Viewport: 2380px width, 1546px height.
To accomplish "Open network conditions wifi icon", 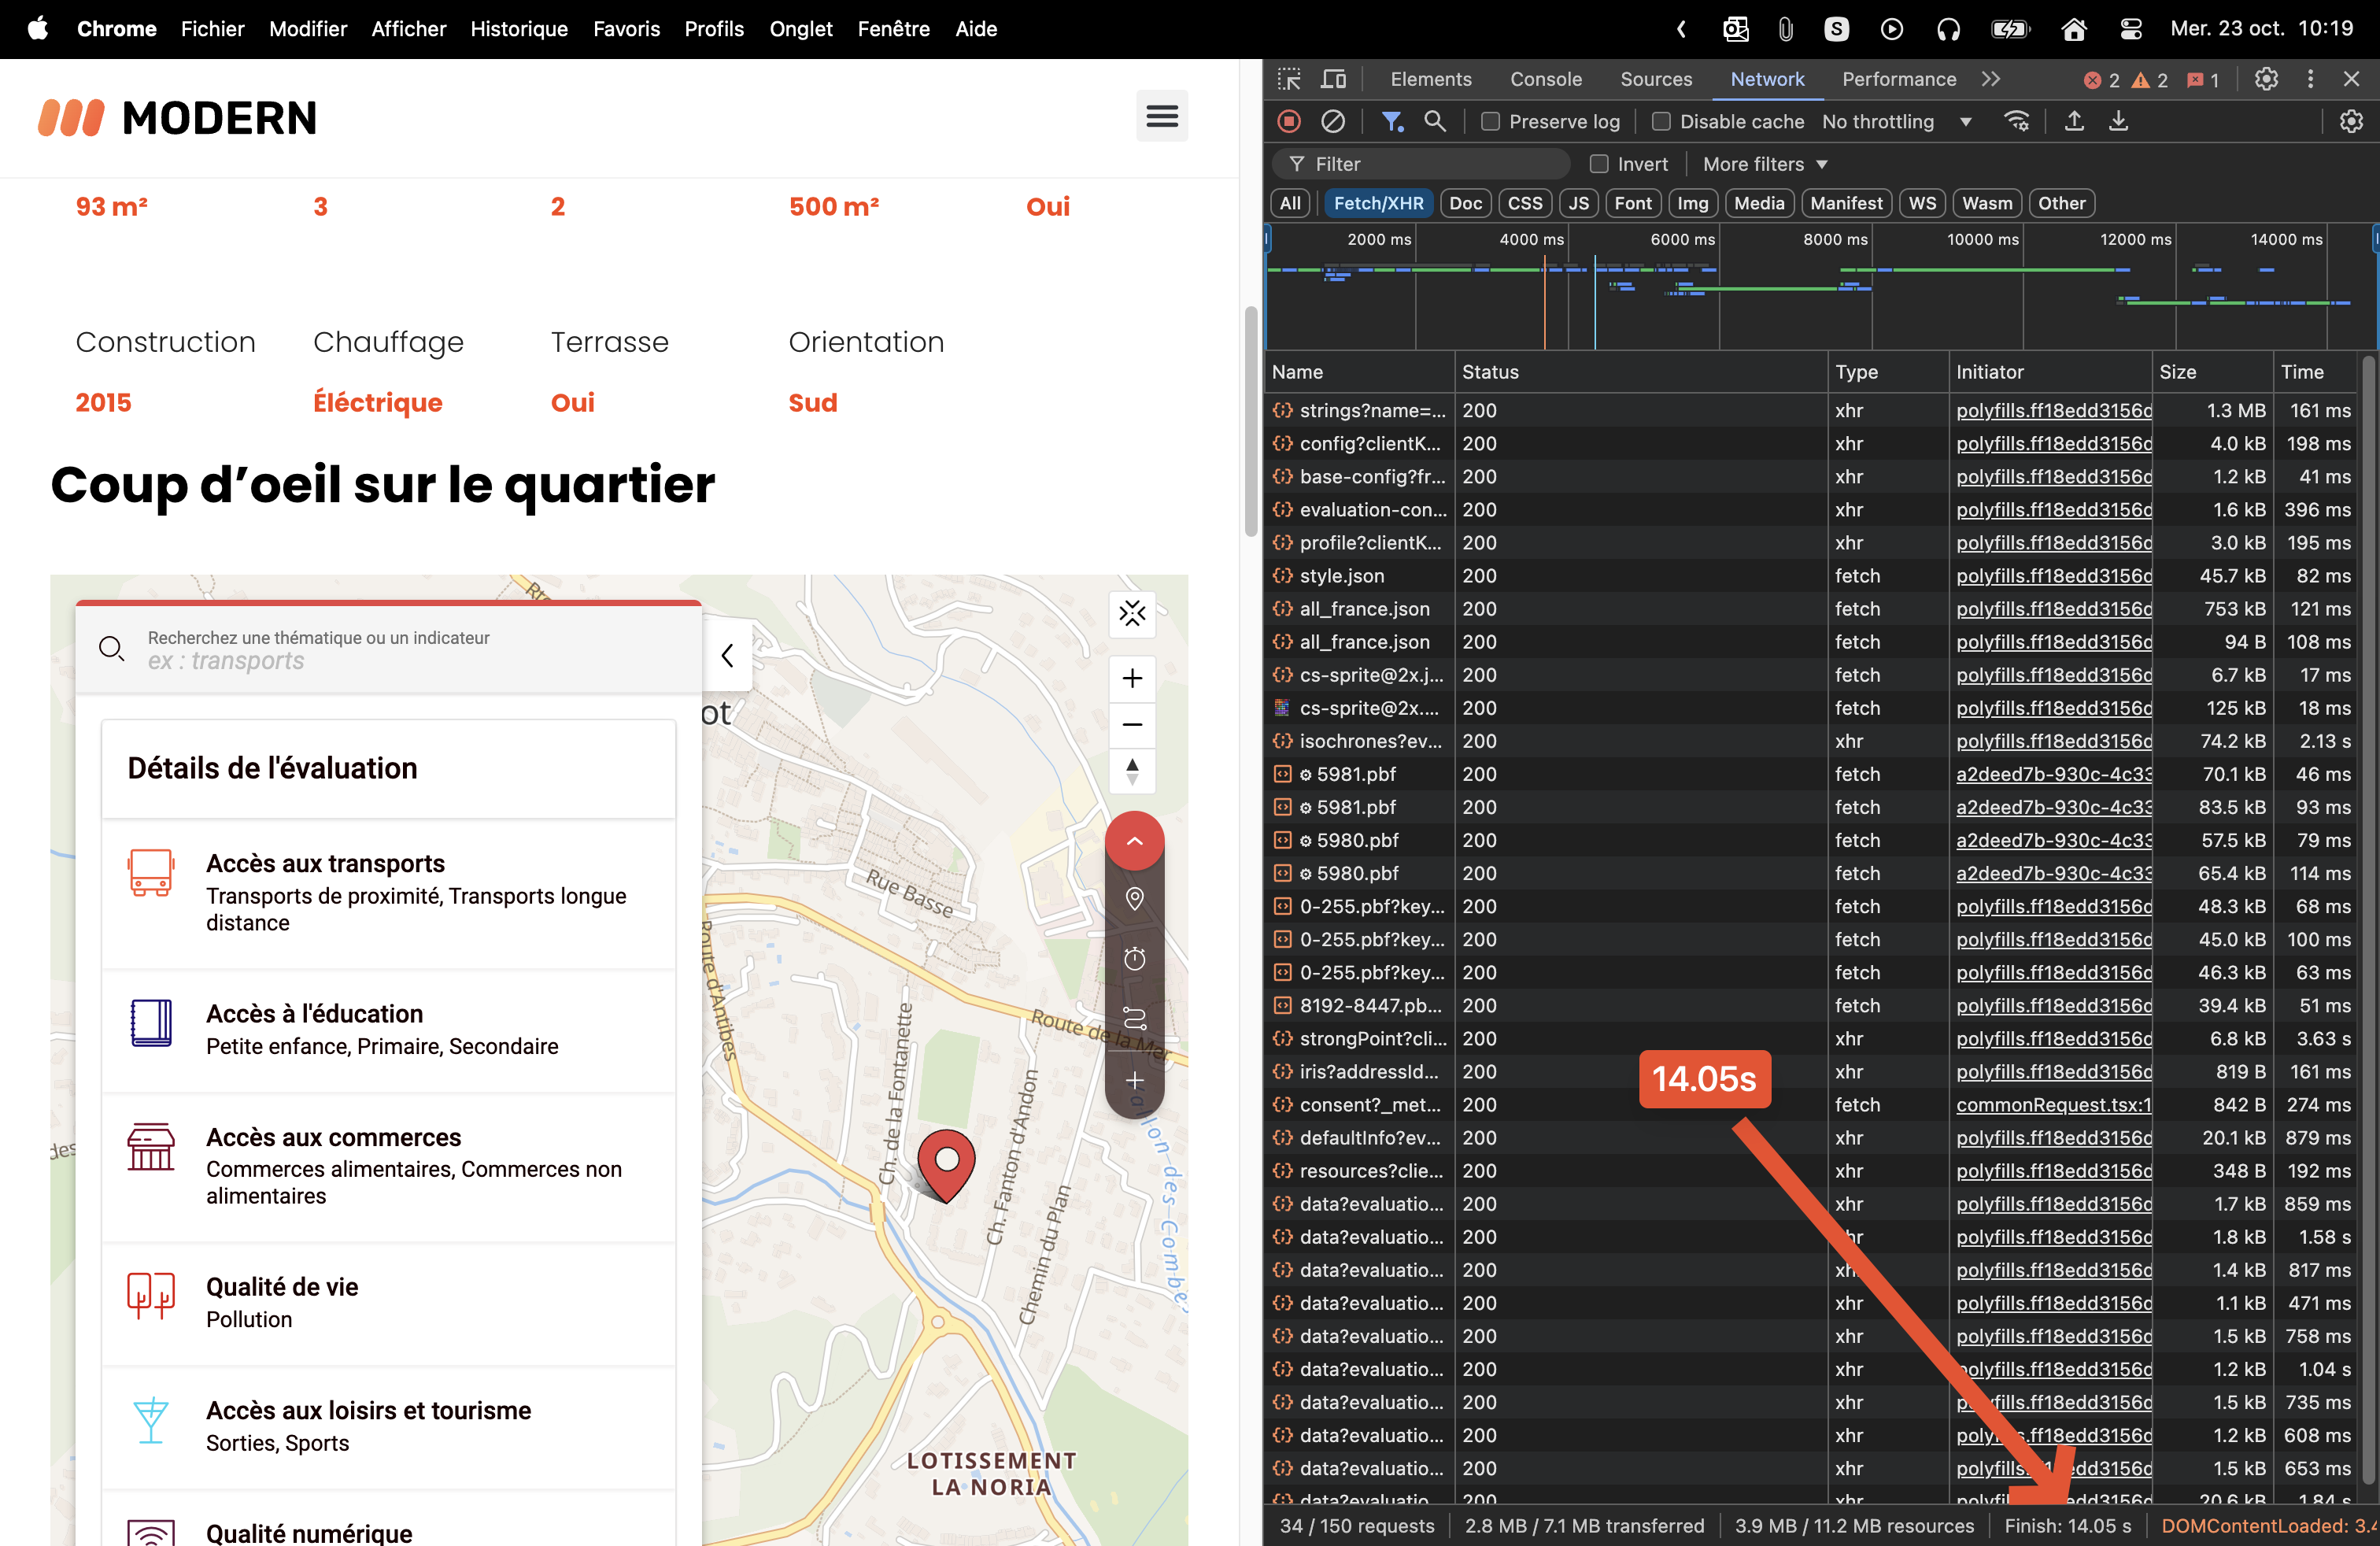I will [2016, 122].
